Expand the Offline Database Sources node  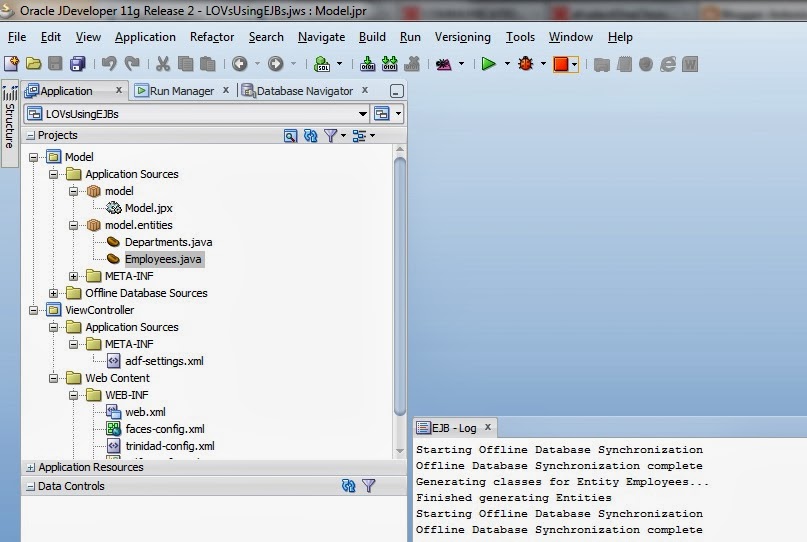tap(54, 293)
